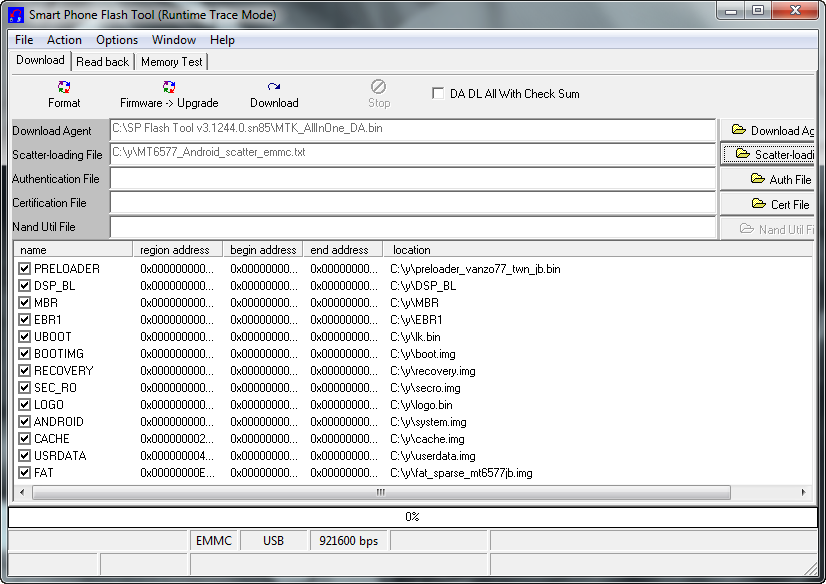Uncheck the UBOOT partition checkbox
The width and height of the screenshot is (826, 584).
pos(24,336)
